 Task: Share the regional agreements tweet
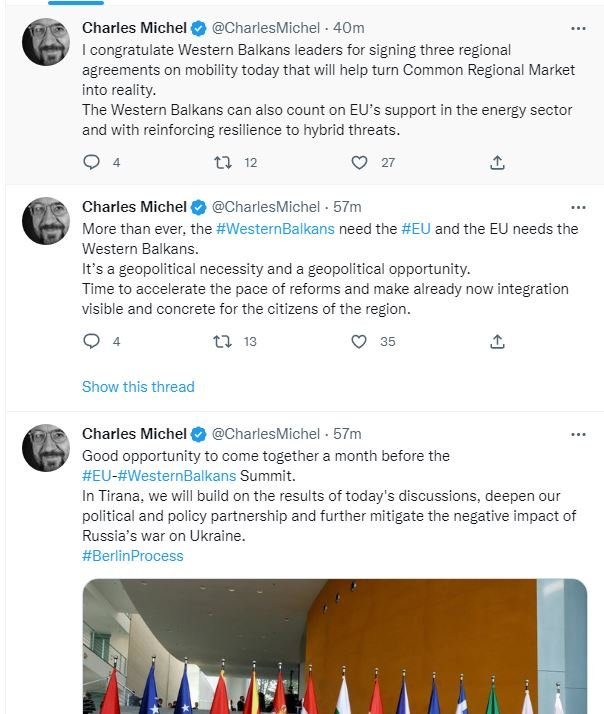(x=497, y=162)
